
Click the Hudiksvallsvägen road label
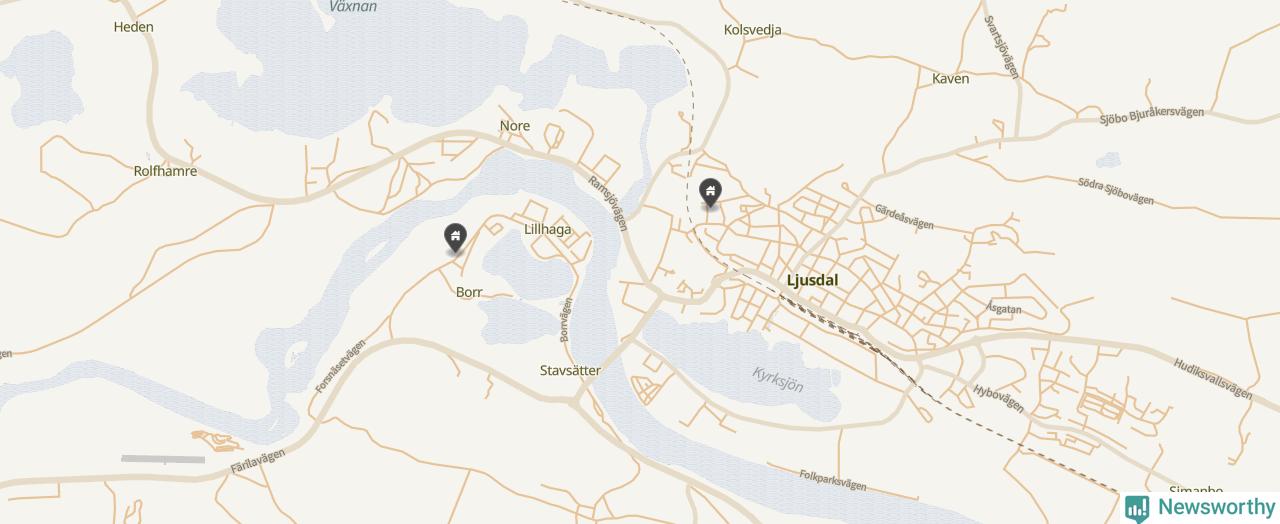pos(1213,378)
